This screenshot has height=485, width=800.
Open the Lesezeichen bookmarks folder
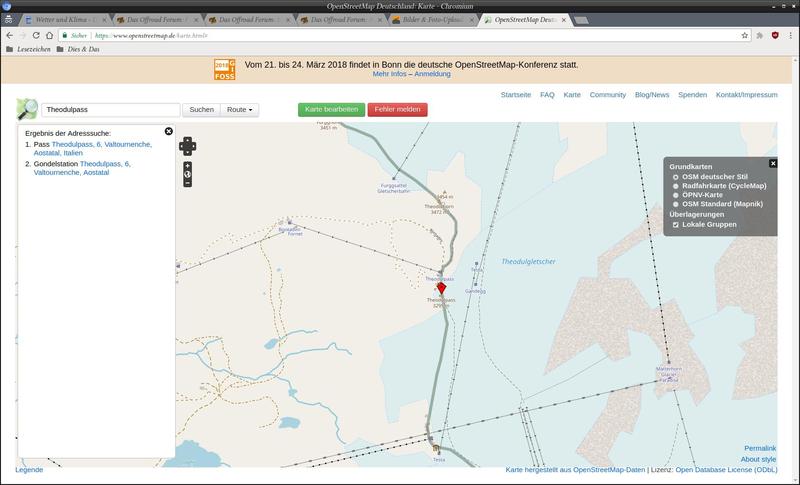click(x=29, y=49)
